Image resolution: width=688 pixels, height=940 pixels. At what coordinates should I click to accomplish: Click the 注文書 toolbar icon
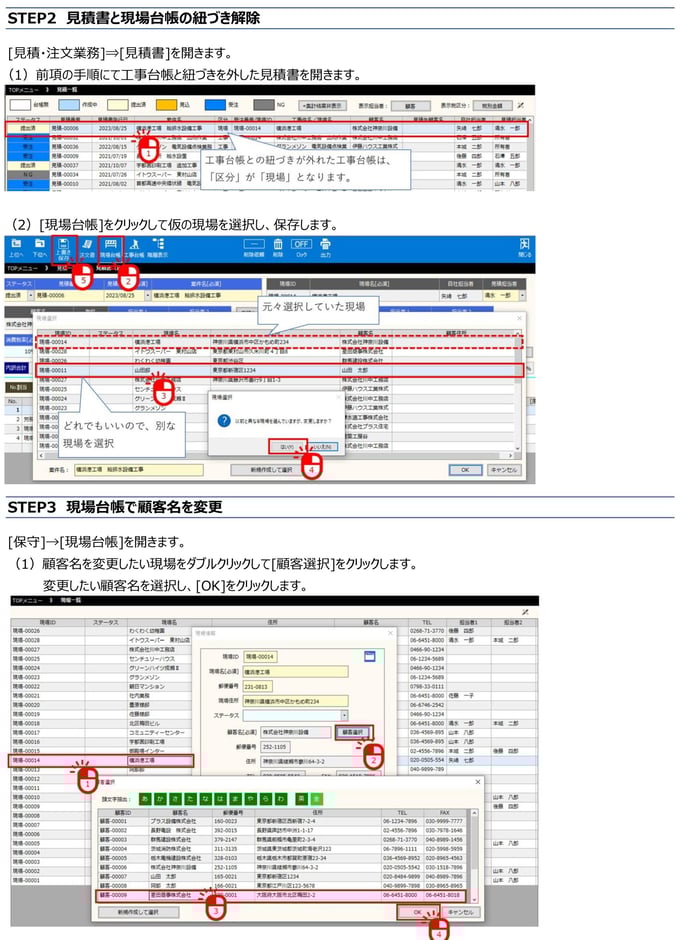click(x=87, y=248)
